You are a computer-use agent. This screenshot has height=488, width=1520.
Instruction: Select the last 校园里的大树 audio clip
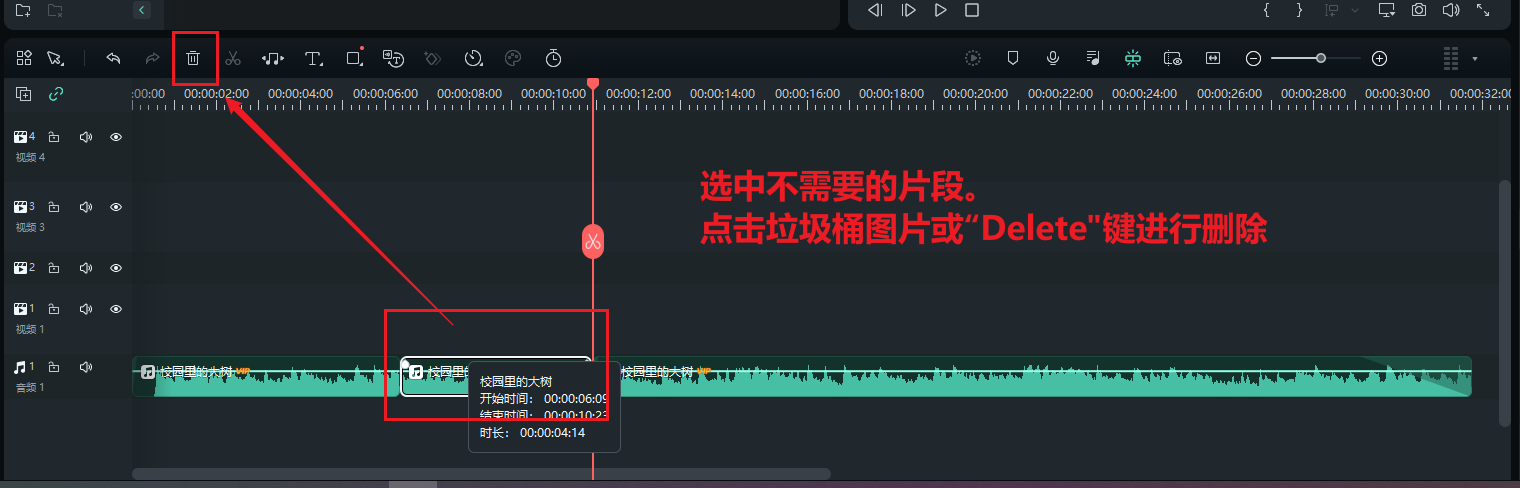[1033, 377]
